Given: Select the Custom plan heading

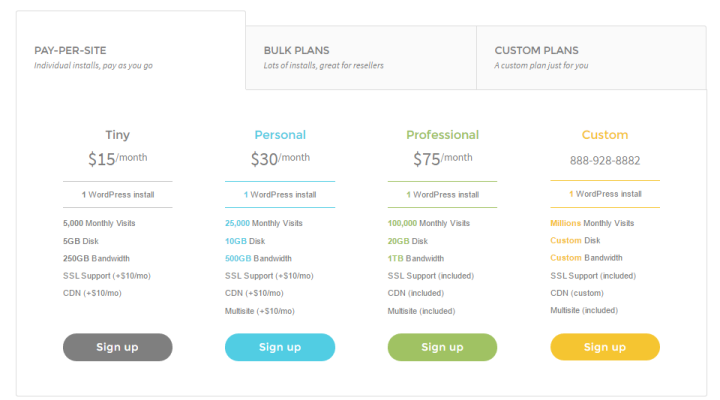Looking at the screenshot, I should click(x=605, y=135).
